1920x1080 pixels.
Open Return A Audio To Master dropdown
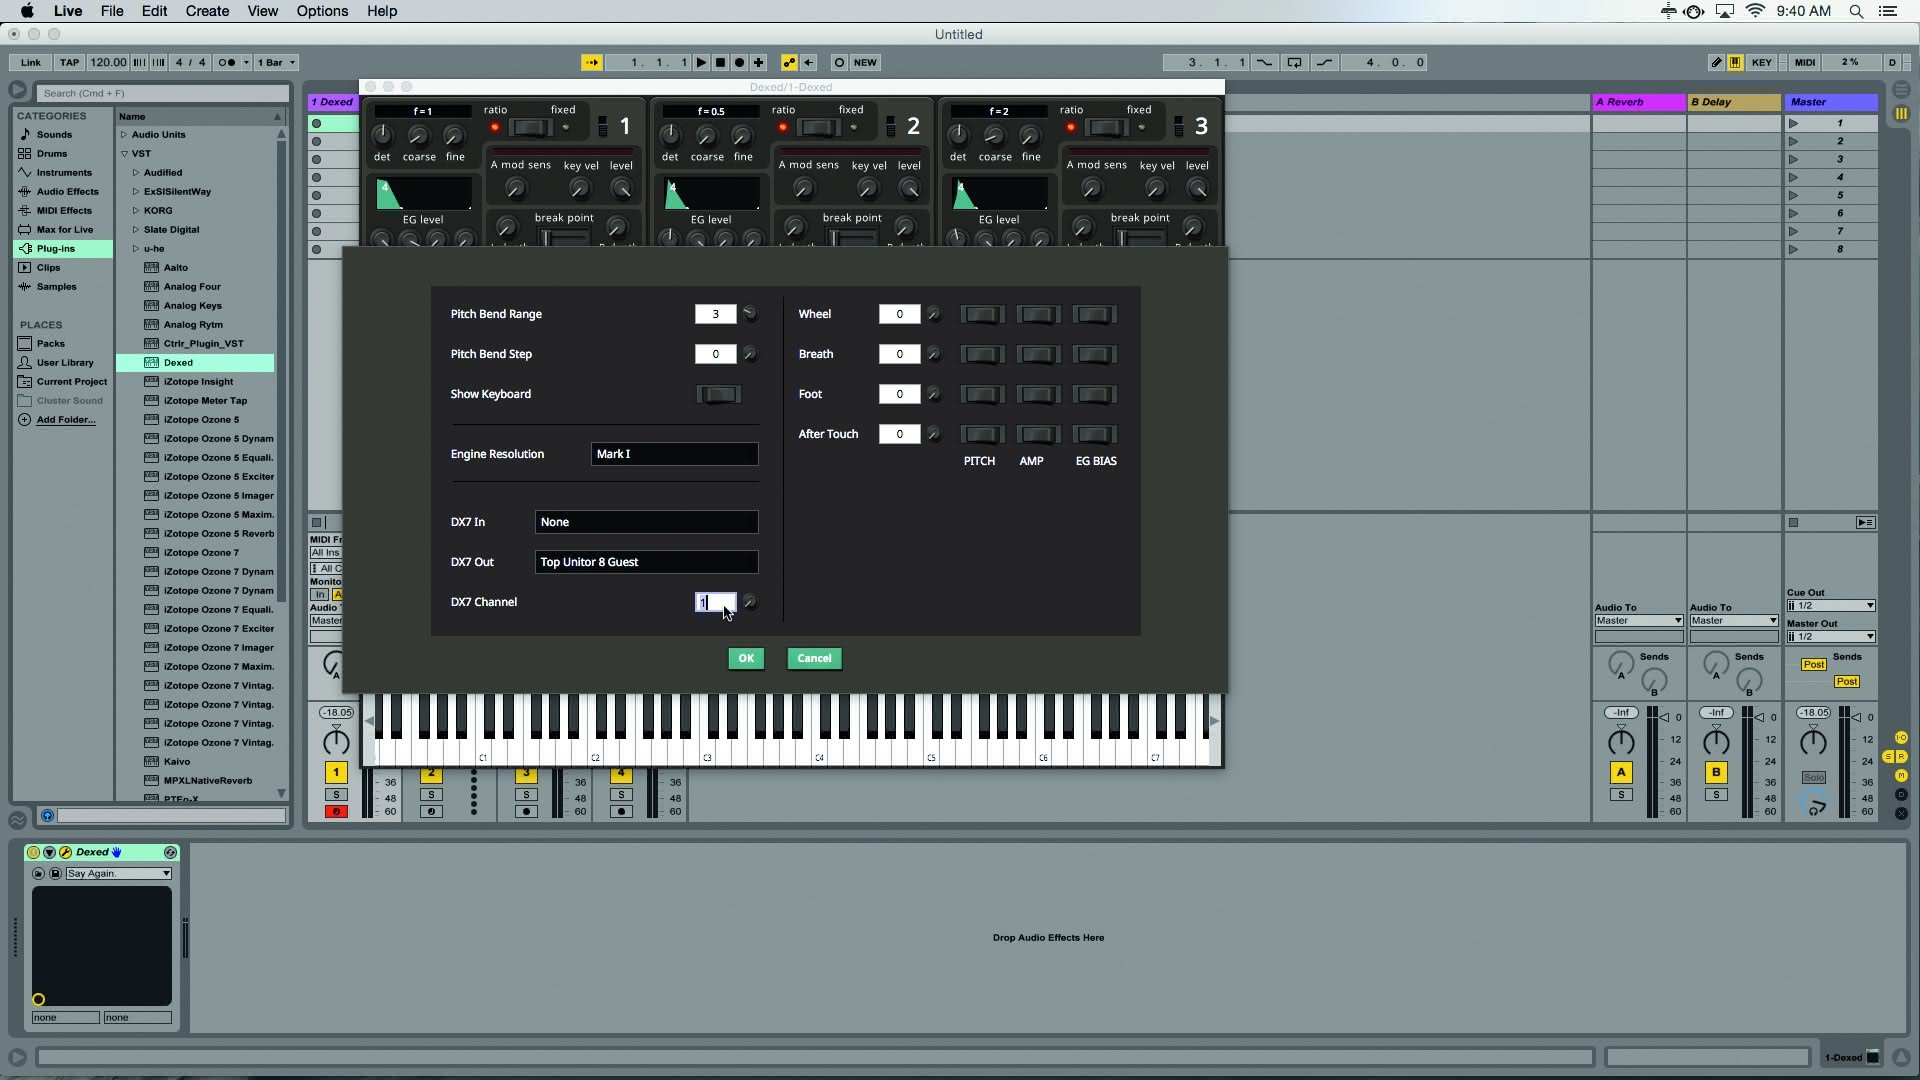(x=1639, y=621)
